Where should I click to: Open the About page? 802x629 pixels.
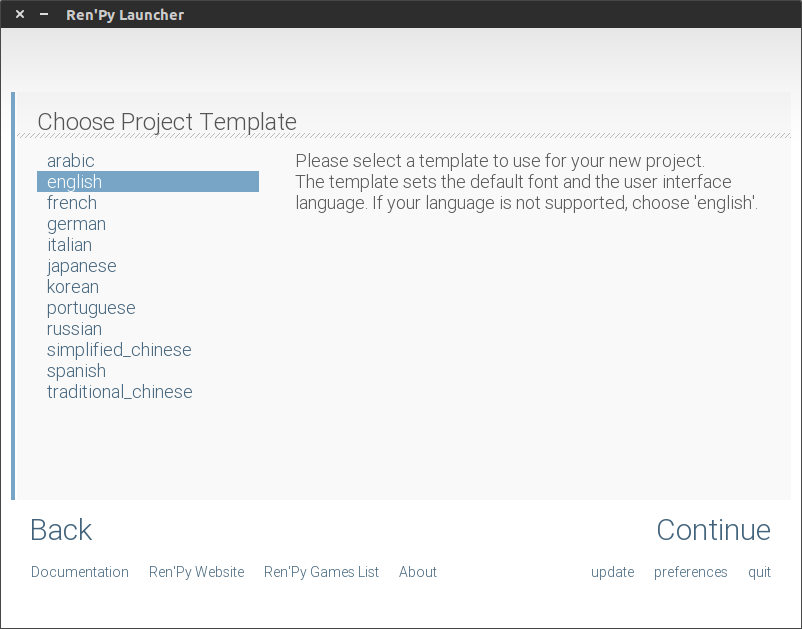tap(418, 572)
